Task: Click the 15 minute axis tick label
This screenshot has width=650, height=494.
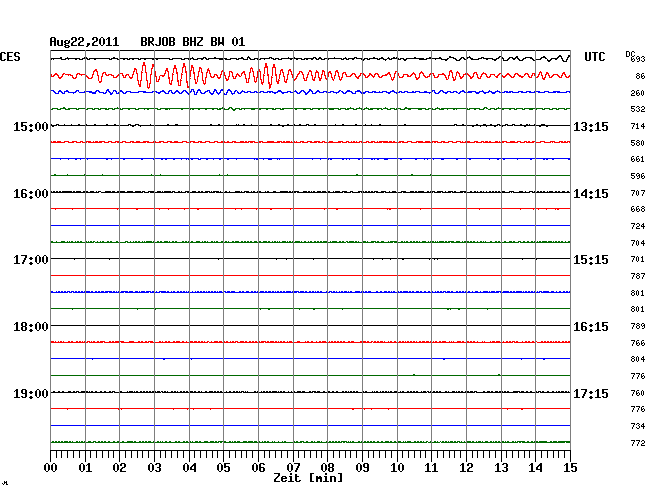Action: coord(570,468)
